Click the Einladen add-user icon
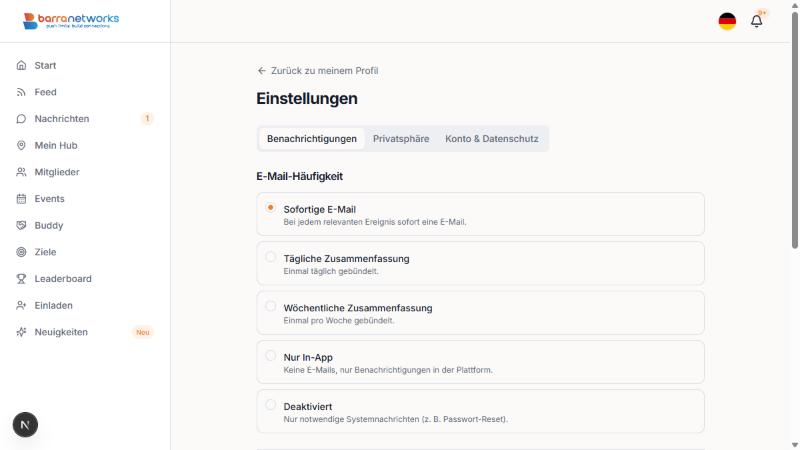The image size is (800, 450). [x=21, y=305]
